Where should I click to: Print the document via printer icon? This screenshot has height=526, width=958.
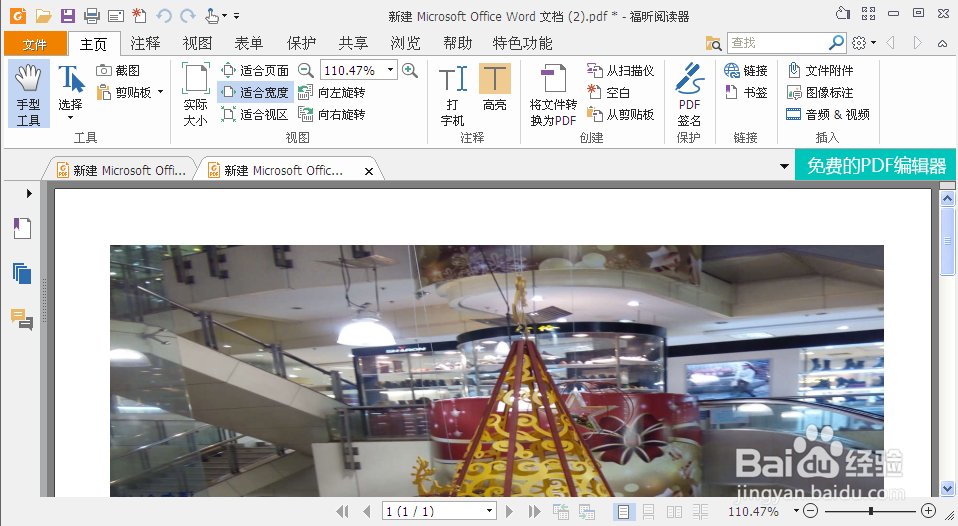(x=92, y=15)
